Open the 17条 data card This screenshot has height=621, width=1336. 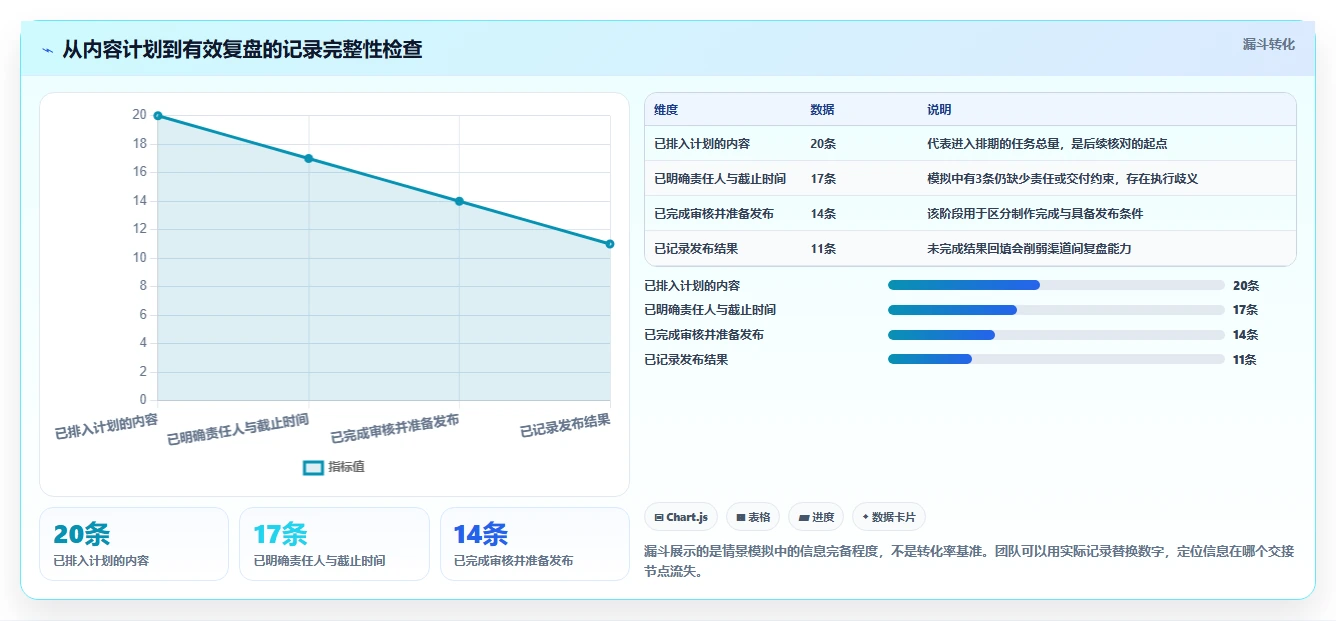(334, 544)
